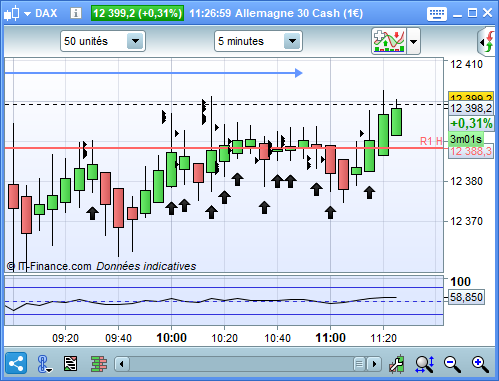
Task: Click the 10:20 time axis label
Action: (224, 338)
